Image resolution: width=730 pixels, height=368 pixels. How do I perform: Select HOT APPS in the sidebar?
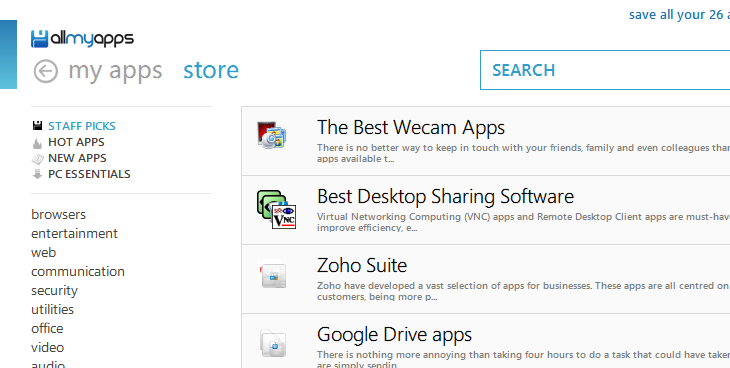[x=76, y=142]
